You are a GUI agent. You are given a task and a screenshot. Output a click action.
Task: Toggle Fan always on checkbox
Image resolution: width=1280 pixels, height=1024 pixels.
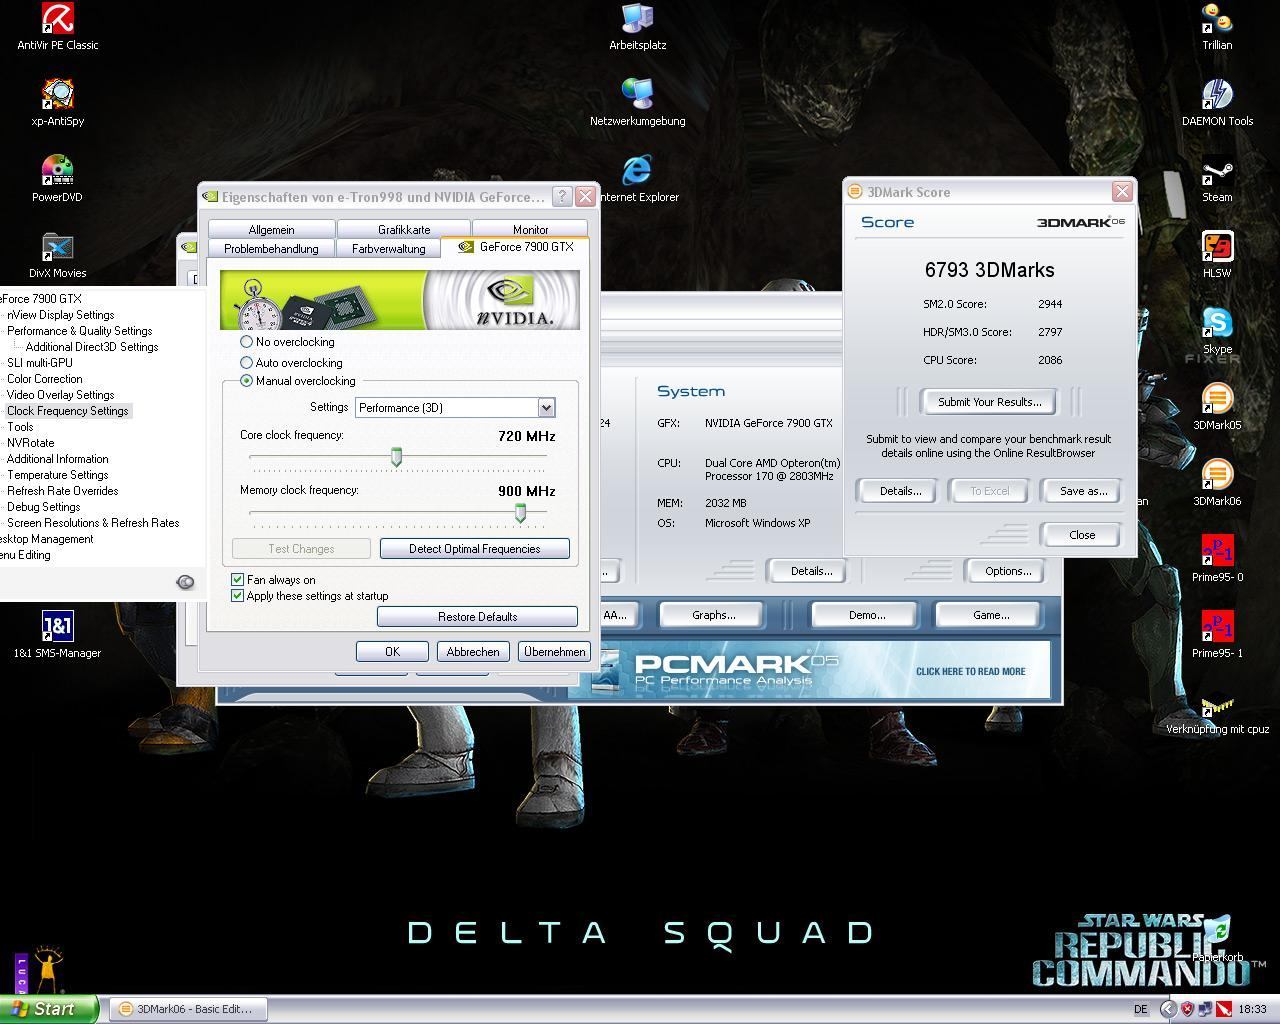pos(274,579)
